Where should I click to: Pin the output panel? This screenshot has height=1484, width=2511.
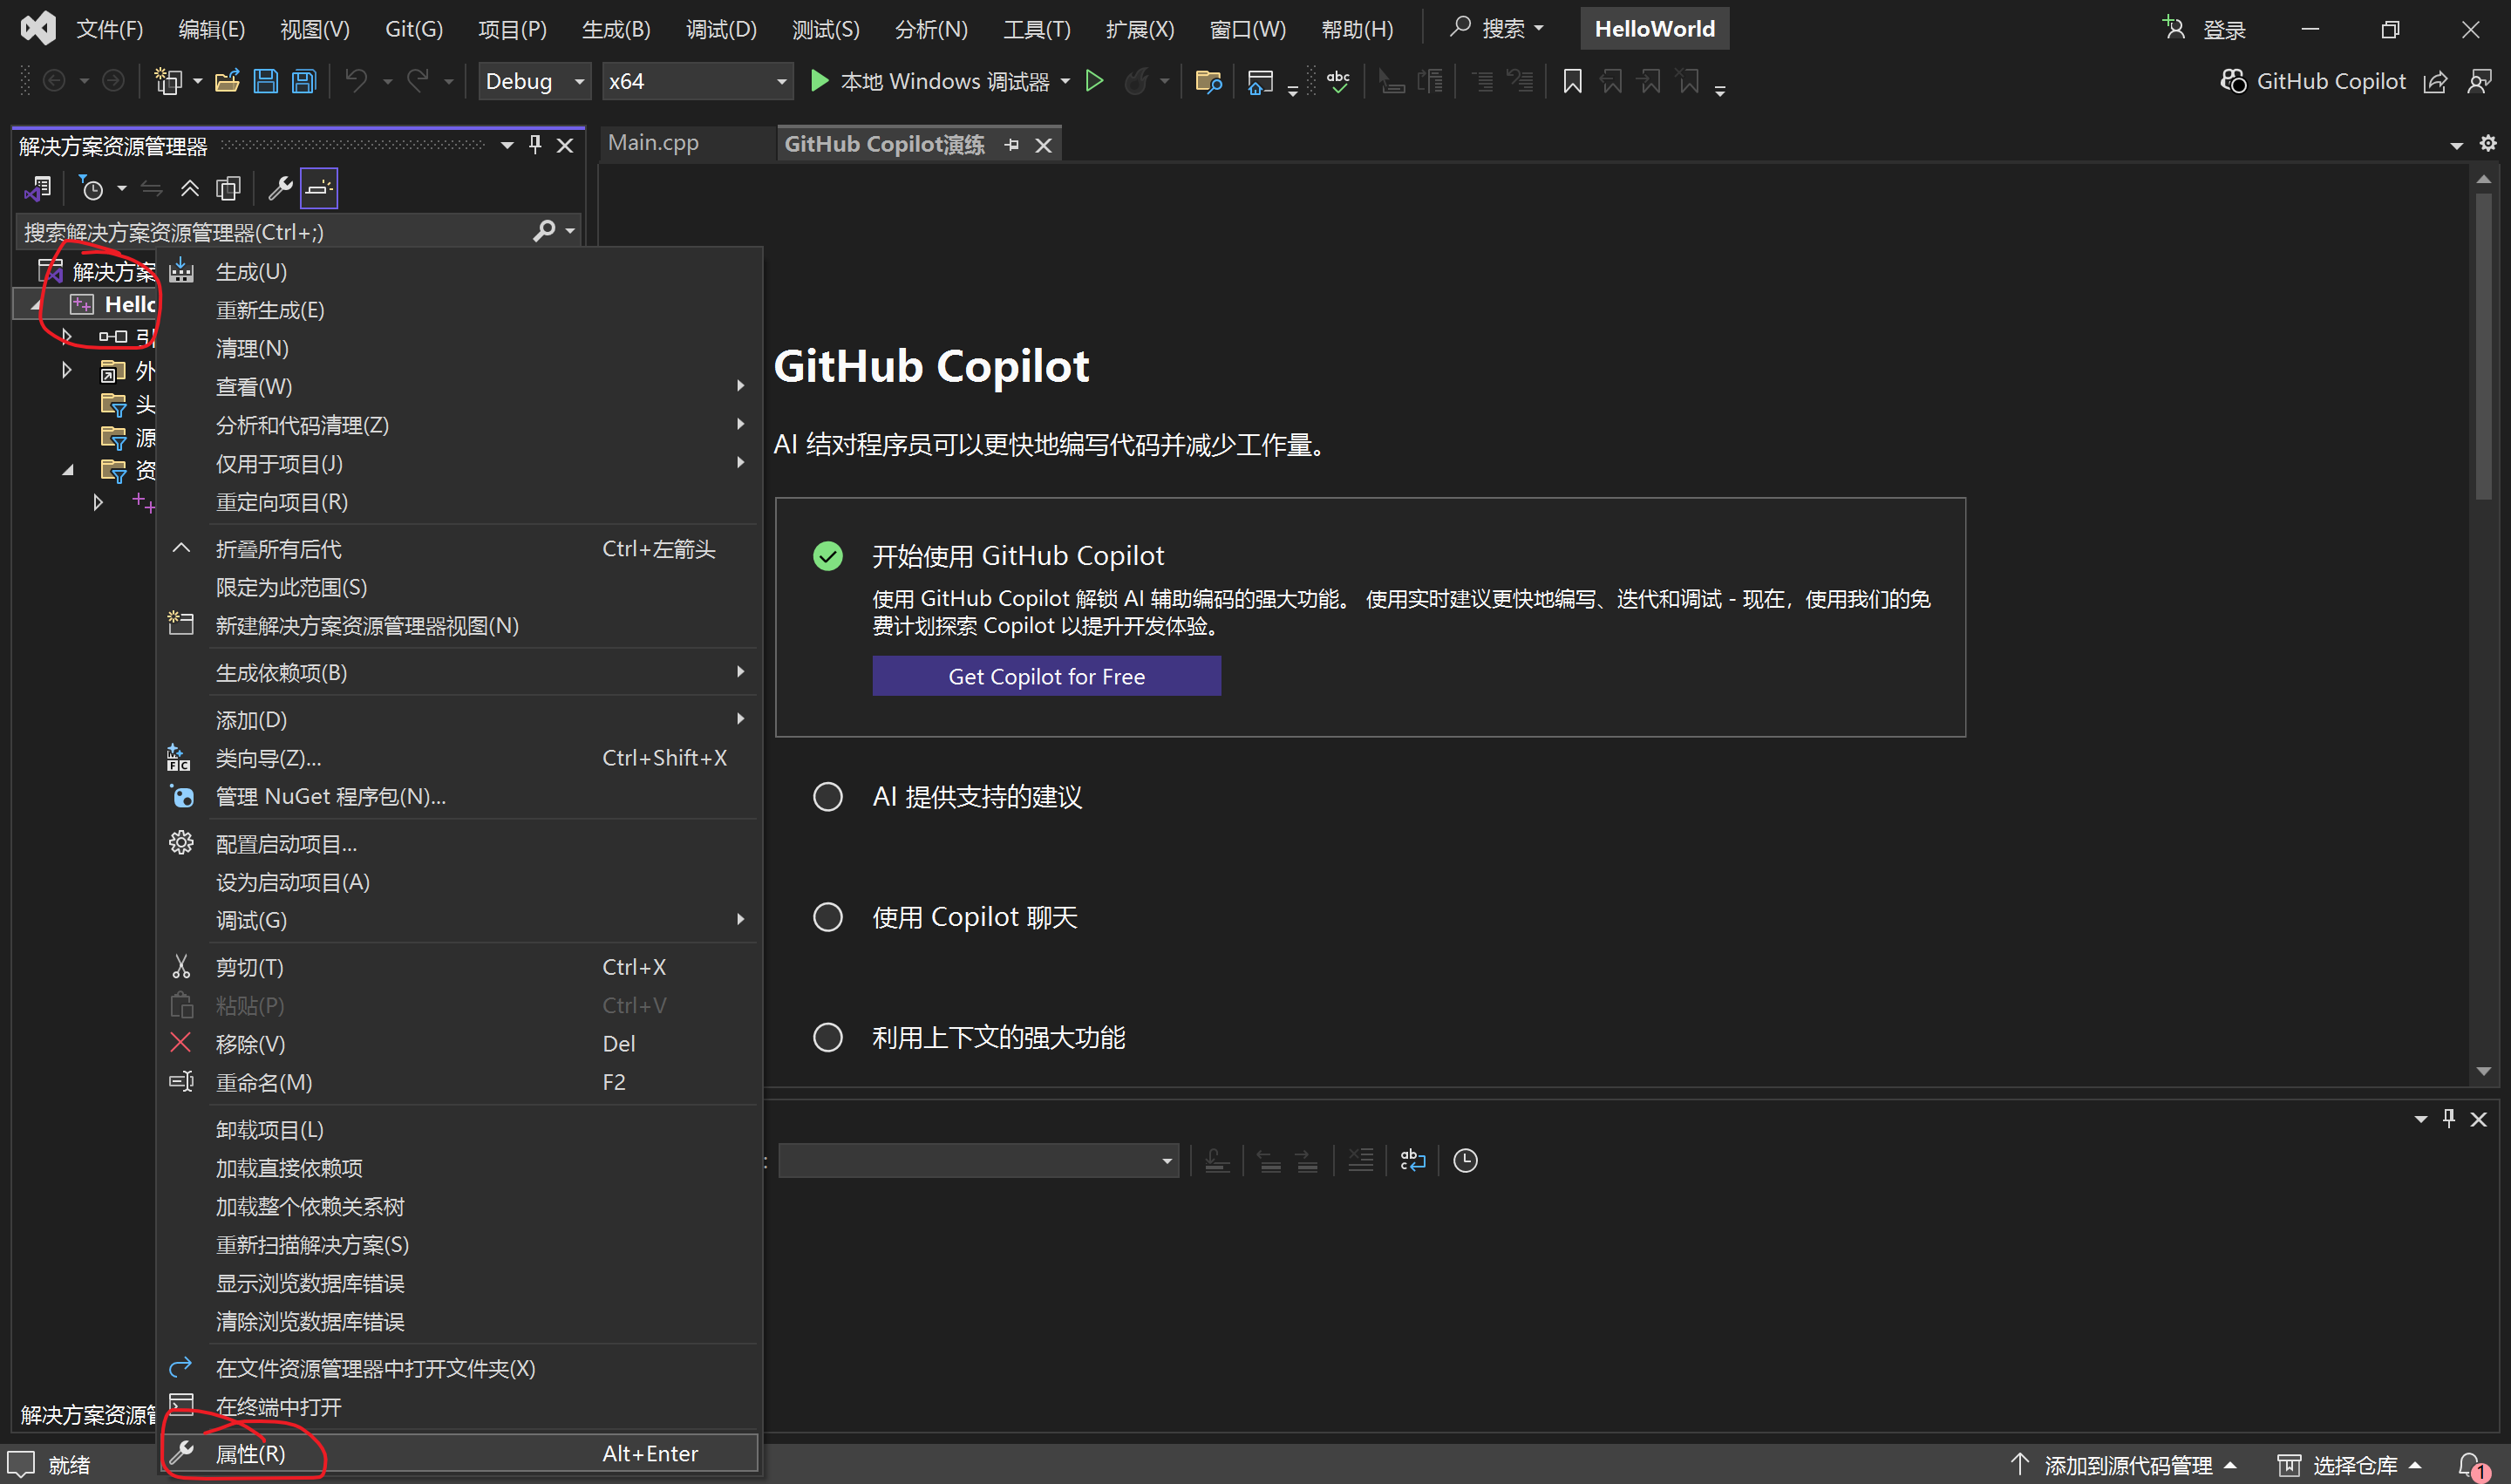[x=2449, y=1119]
